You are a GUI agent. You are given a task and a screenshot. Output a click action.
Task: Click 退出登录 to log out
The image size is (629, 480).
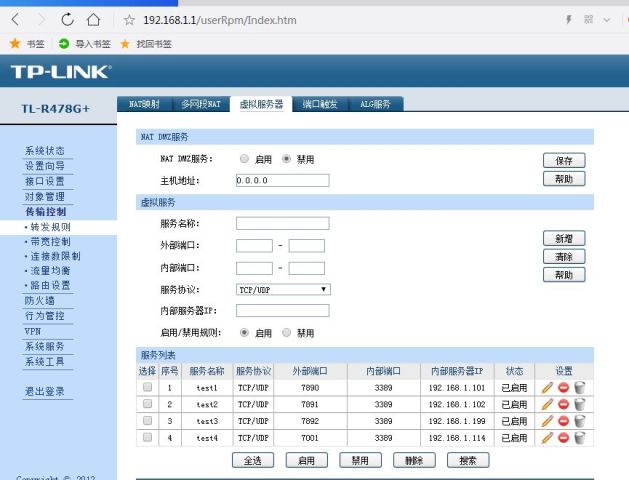pos(45,391)
